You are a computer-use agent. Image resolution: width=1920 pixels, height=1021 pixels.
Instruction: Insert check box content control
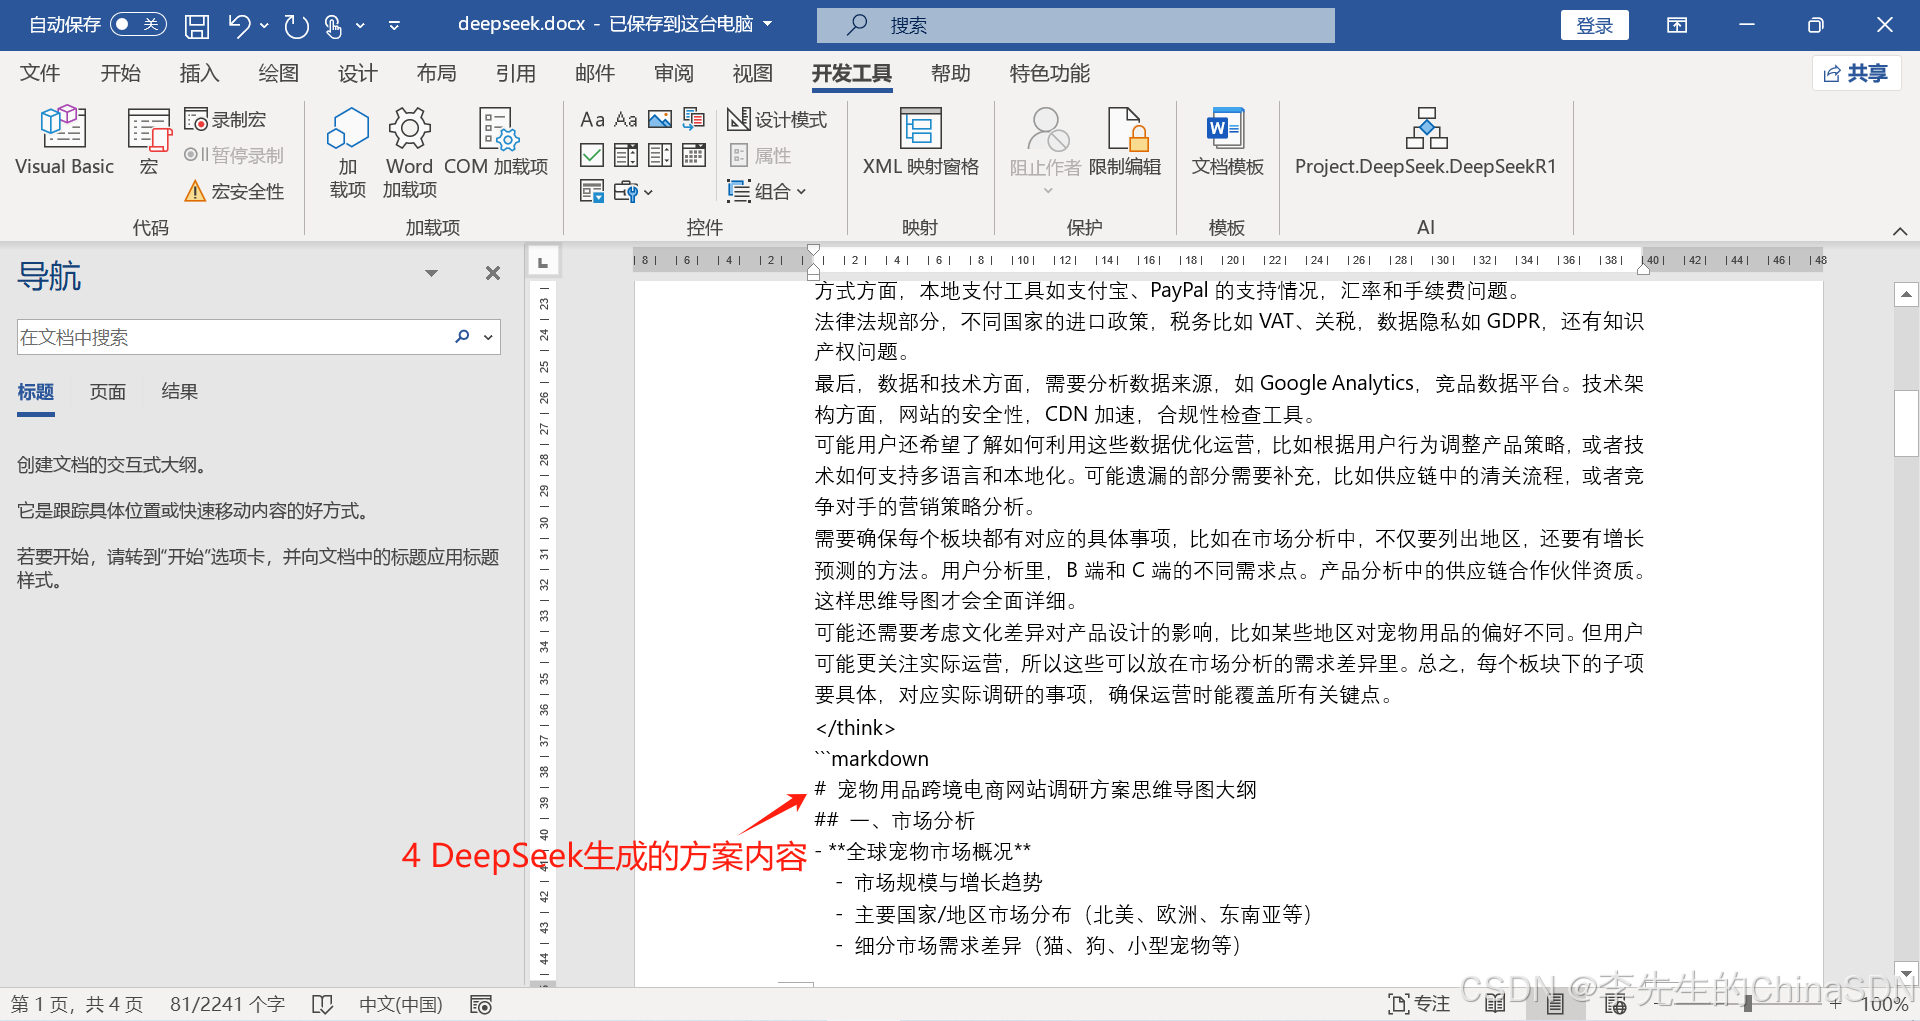click(592, 155)
